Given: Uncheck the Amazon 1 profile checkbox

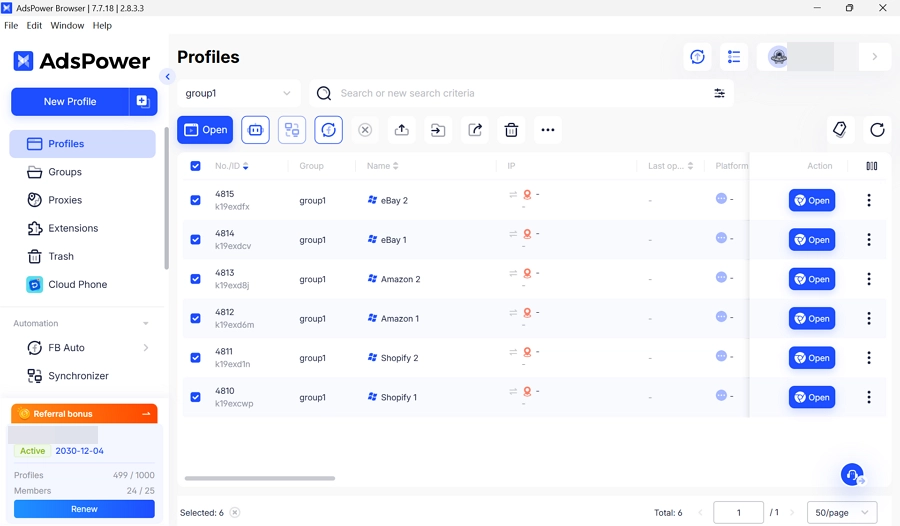Looking at the screenshot, I should [195, 319].
